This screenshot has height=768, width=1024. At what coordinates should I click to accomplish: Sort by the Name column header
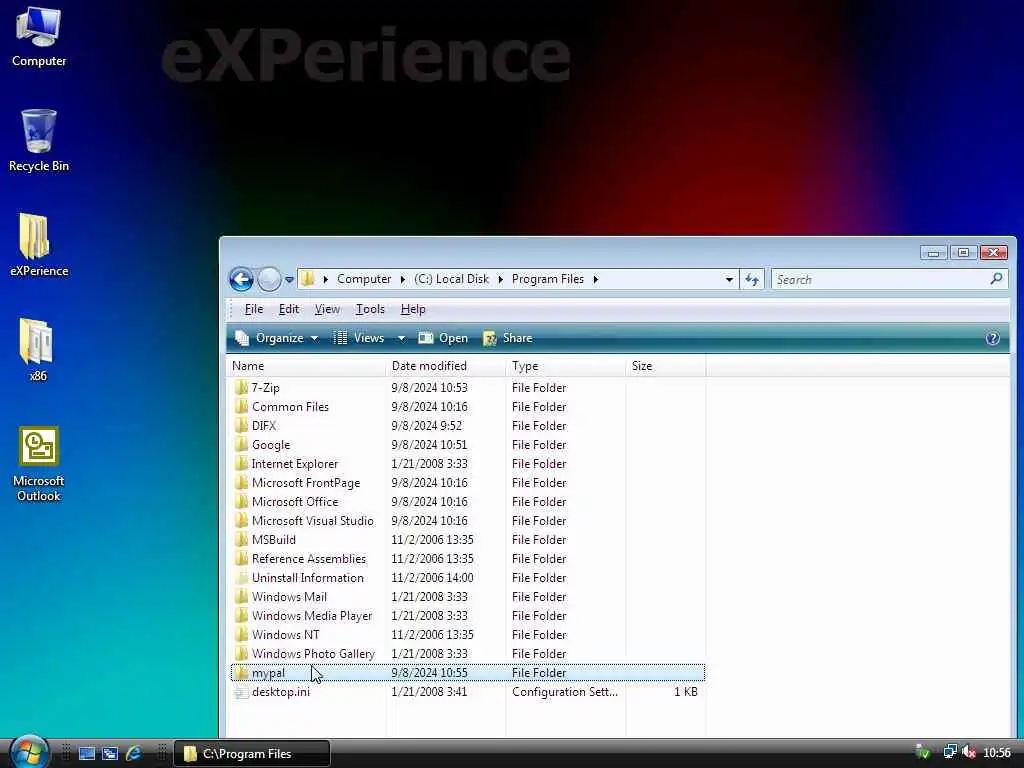(306, 366)
